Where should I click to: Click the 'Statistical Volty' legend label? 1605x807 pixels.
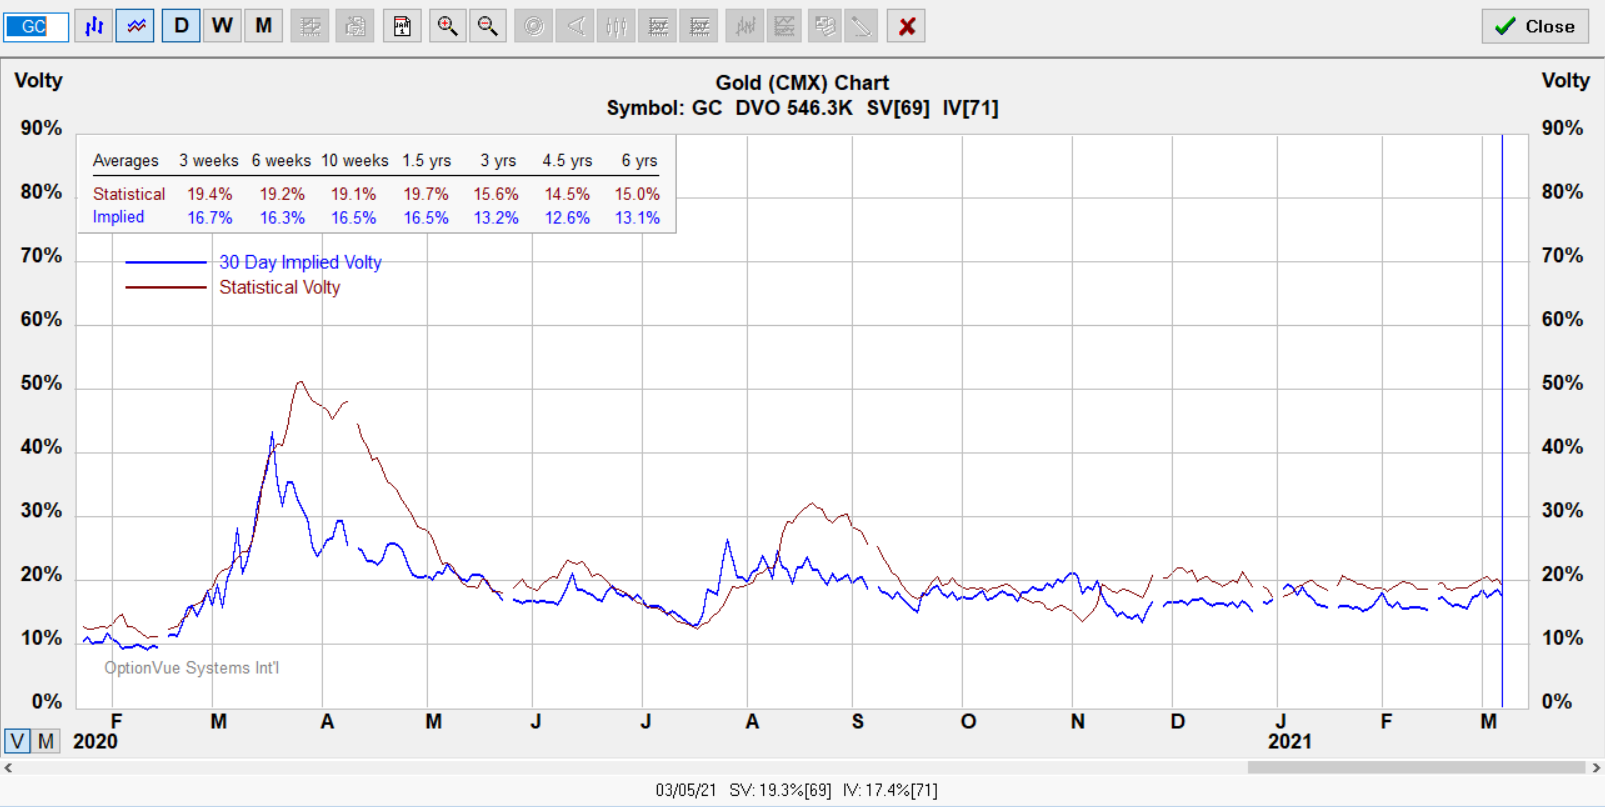point(280,287)
